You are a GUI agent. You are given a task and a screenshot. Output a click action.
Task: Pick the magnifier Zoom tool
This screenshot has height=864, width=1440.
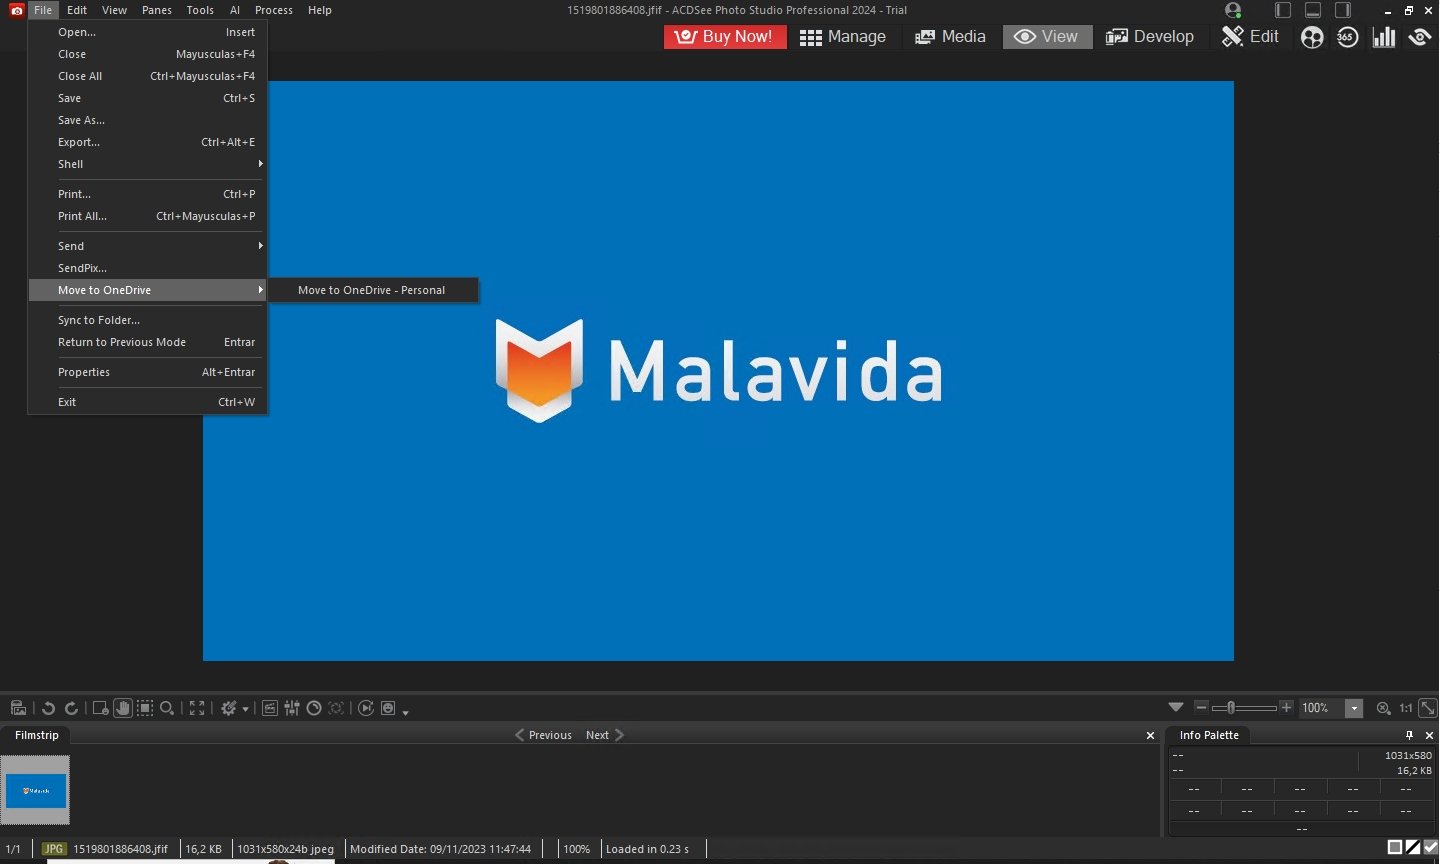click(167, 708)
